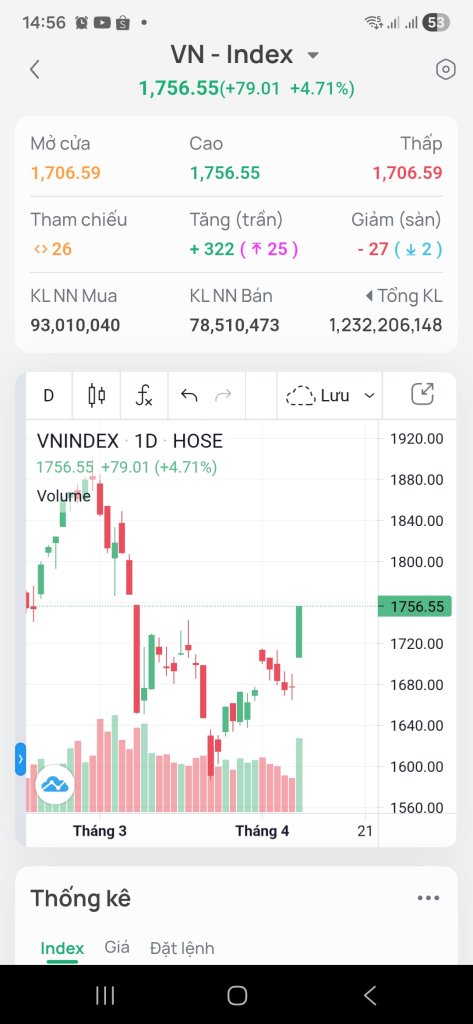
Task: Open the candlestick chart type selector
Action: click(x=97, y=395)
